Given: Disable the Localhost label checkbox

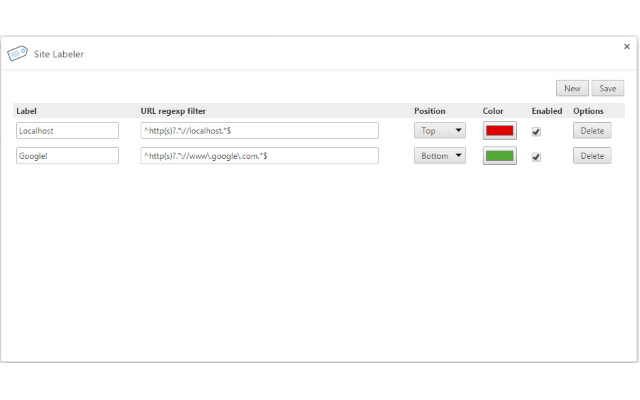Looking at the screenshot, I should pyautogui.click(x=536, y=131).
